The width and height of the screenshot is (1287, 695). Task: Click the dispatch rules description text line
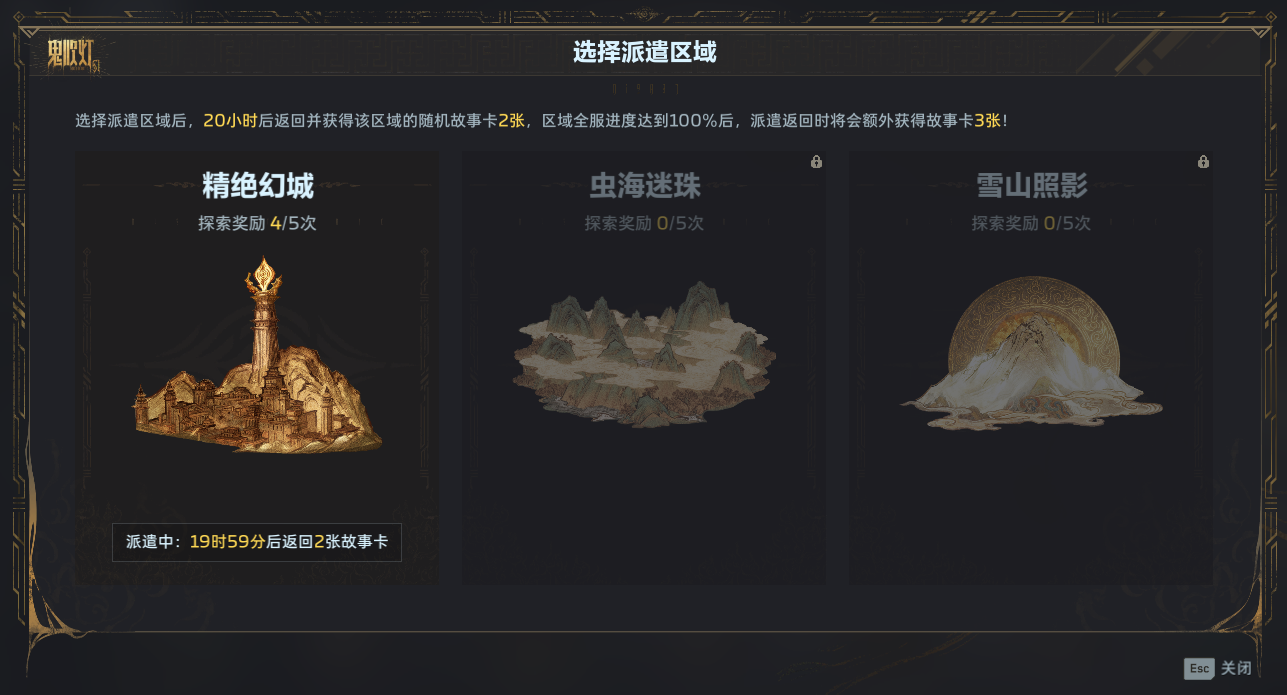coord(542,120)
